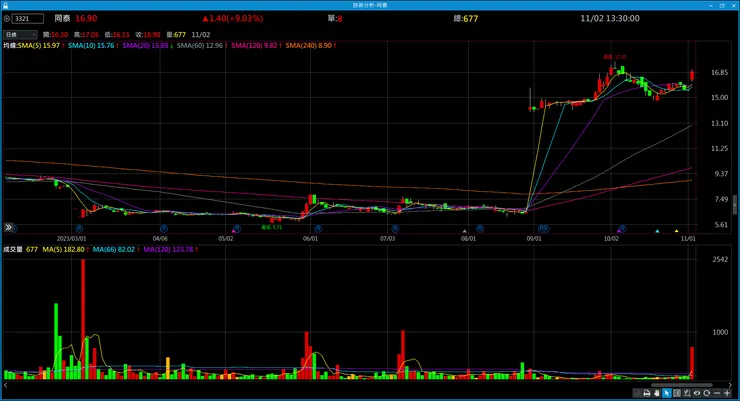Click the left scroll arrow under volume
Image resolution: width=740 pixels, height=401 pixels.
pos(6,385)
